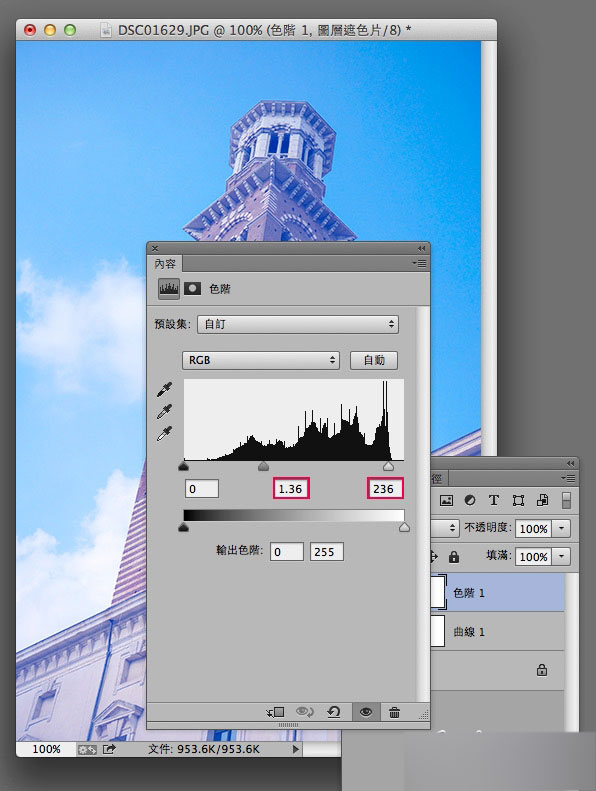Click the input black point slider handle
Viewport: 596px width, 791px height.
[x=184, y=466]
